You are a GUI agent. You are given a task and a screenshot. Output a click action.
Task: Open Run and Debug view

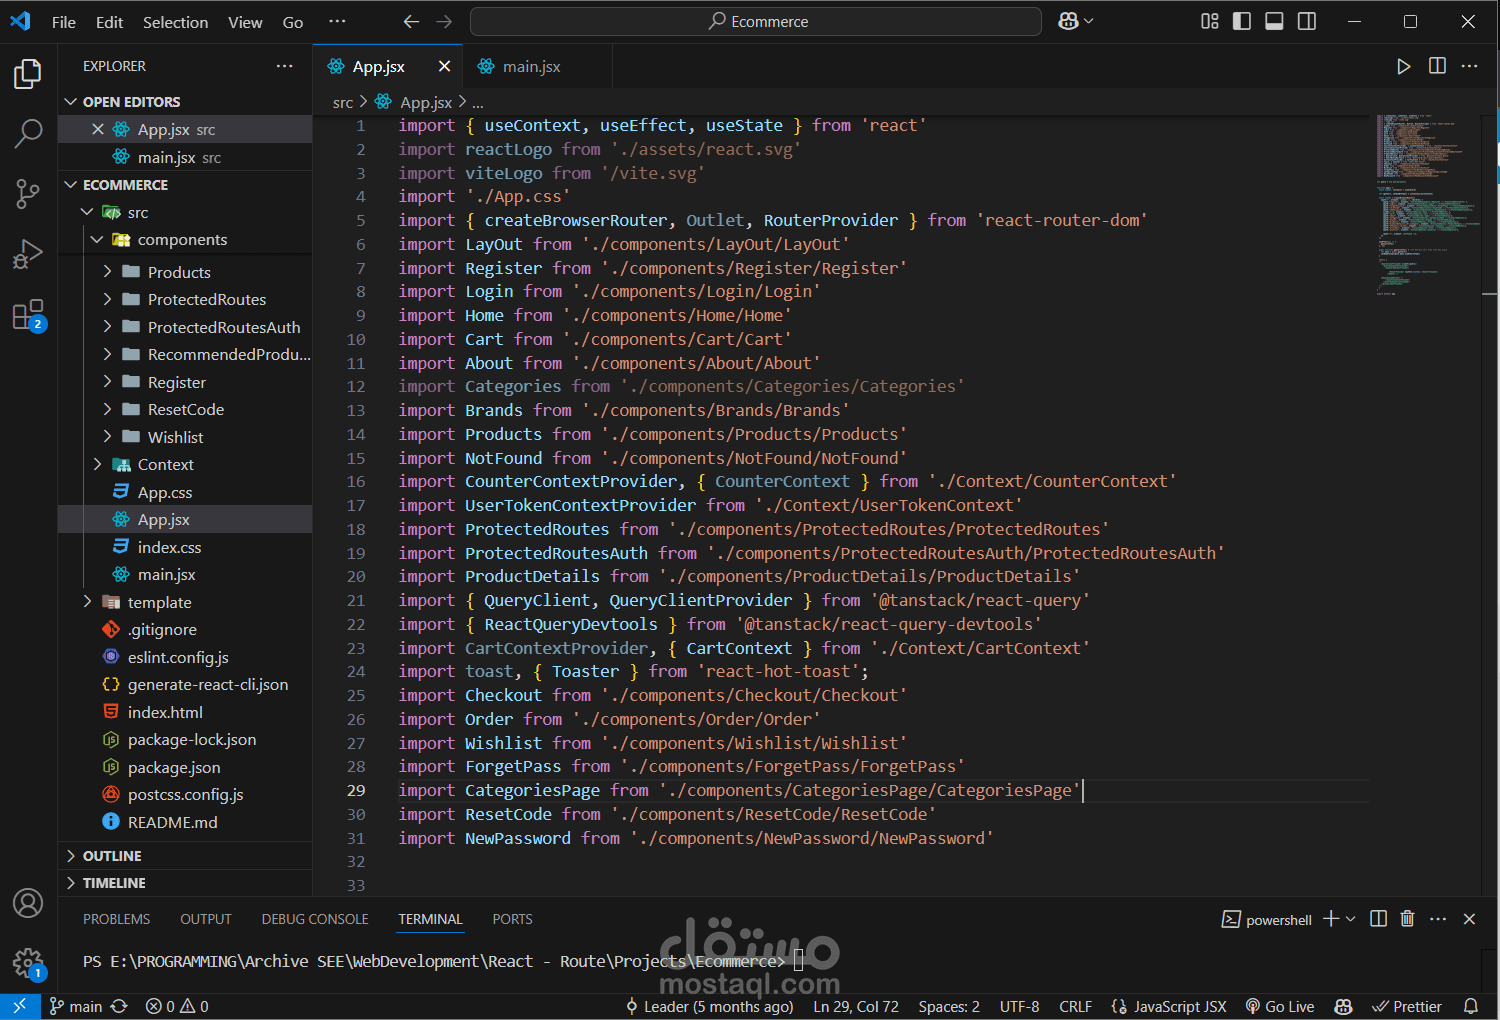click(x=28, y=254)
